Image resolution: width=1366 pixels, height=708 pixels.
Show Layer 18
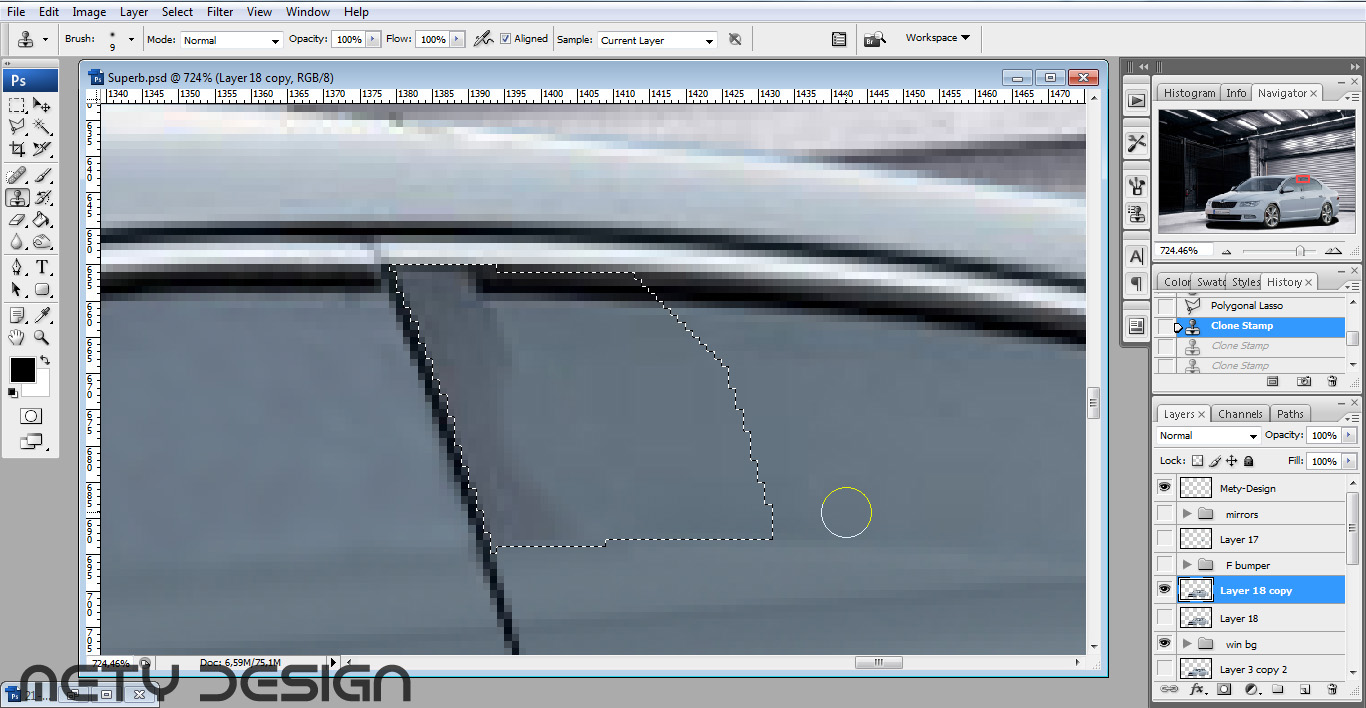[x=1164, y=616]
